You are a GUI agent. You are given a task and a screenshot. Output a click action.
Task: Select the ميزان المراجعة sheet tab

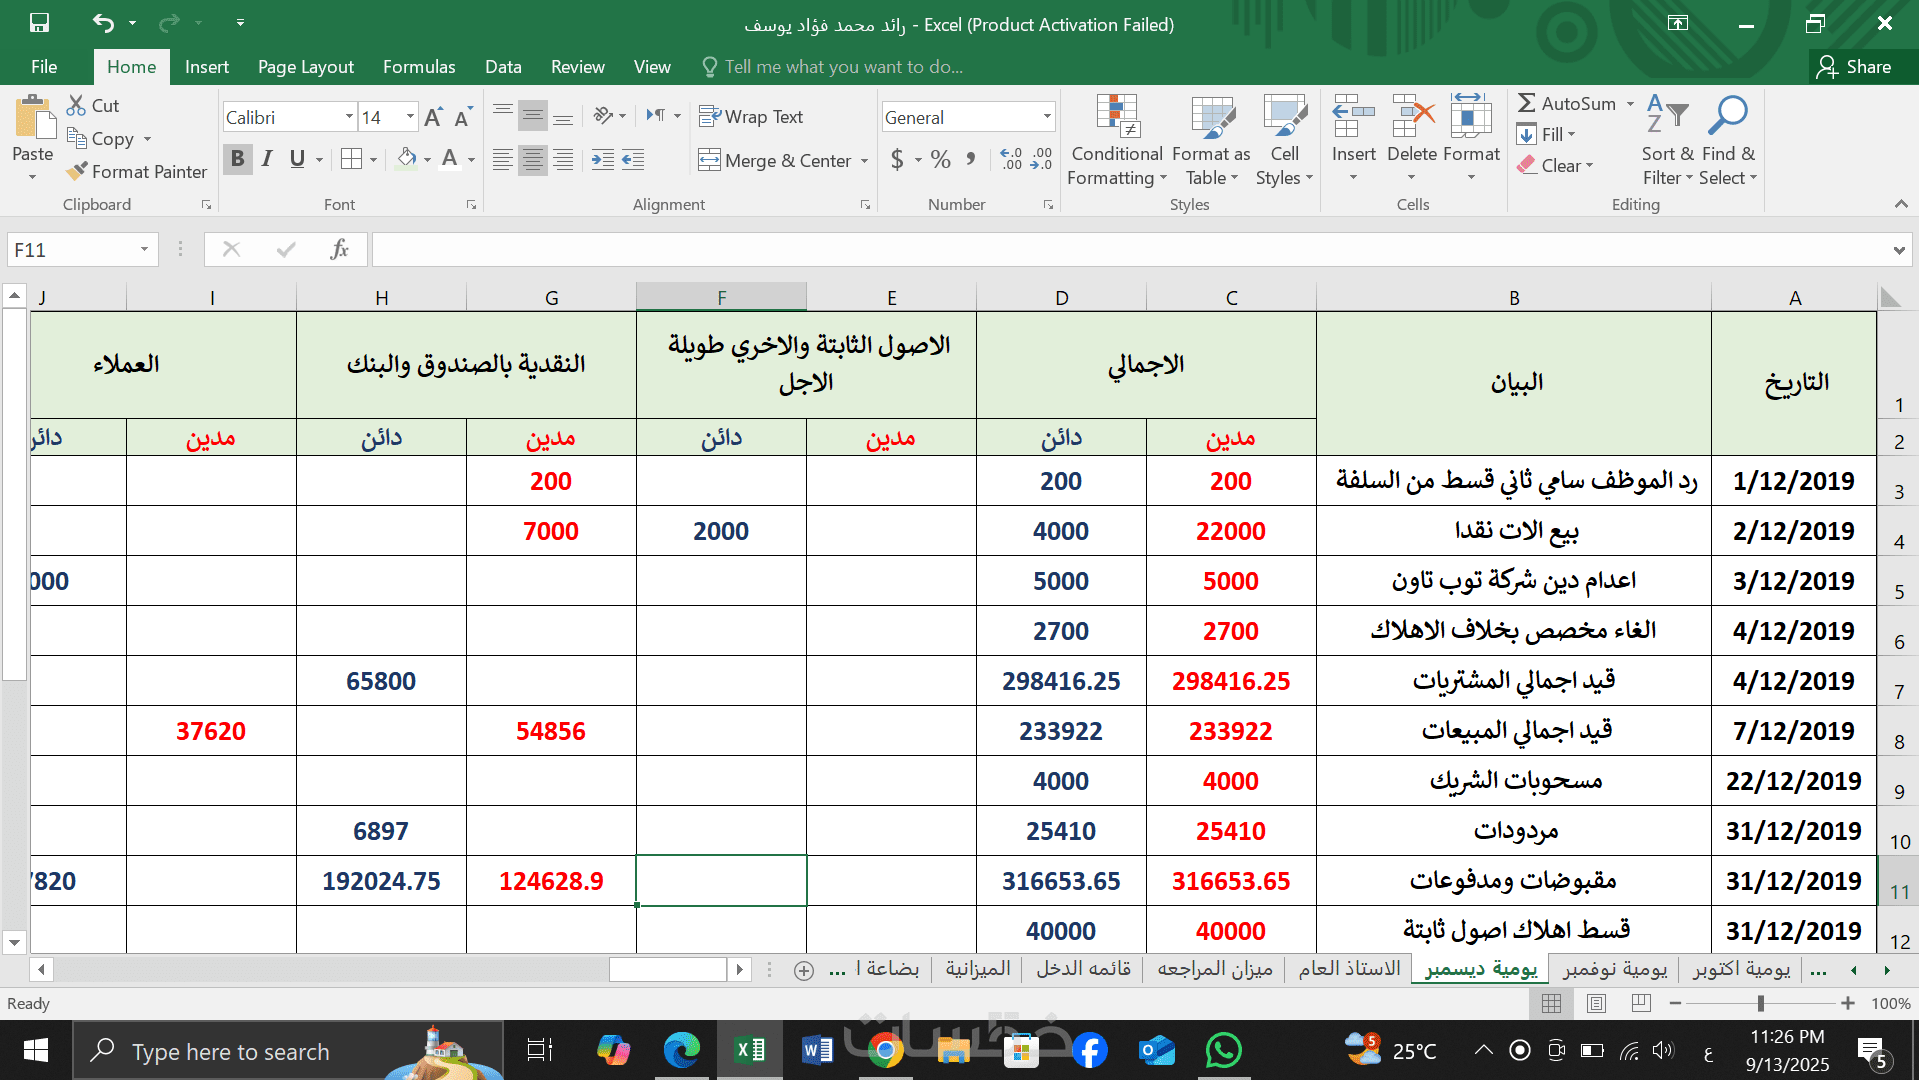click(x=1215, y=969)
